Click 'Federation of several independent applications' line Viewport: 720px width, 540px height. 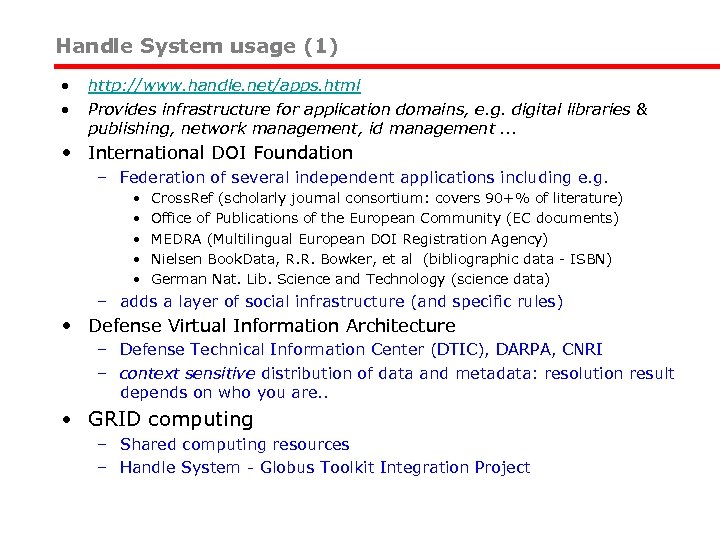364,178
